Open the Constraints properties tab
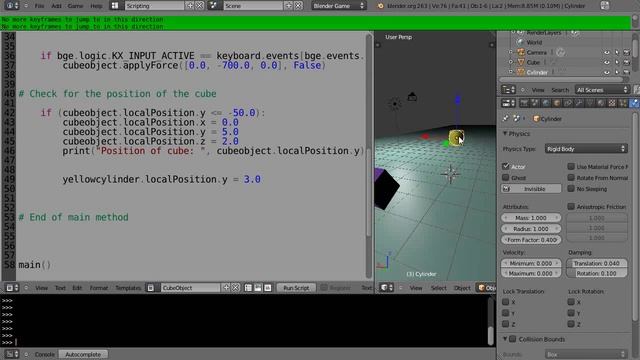Image resolution: width=640 pixels, height=360 pixels. click(568, 103)
